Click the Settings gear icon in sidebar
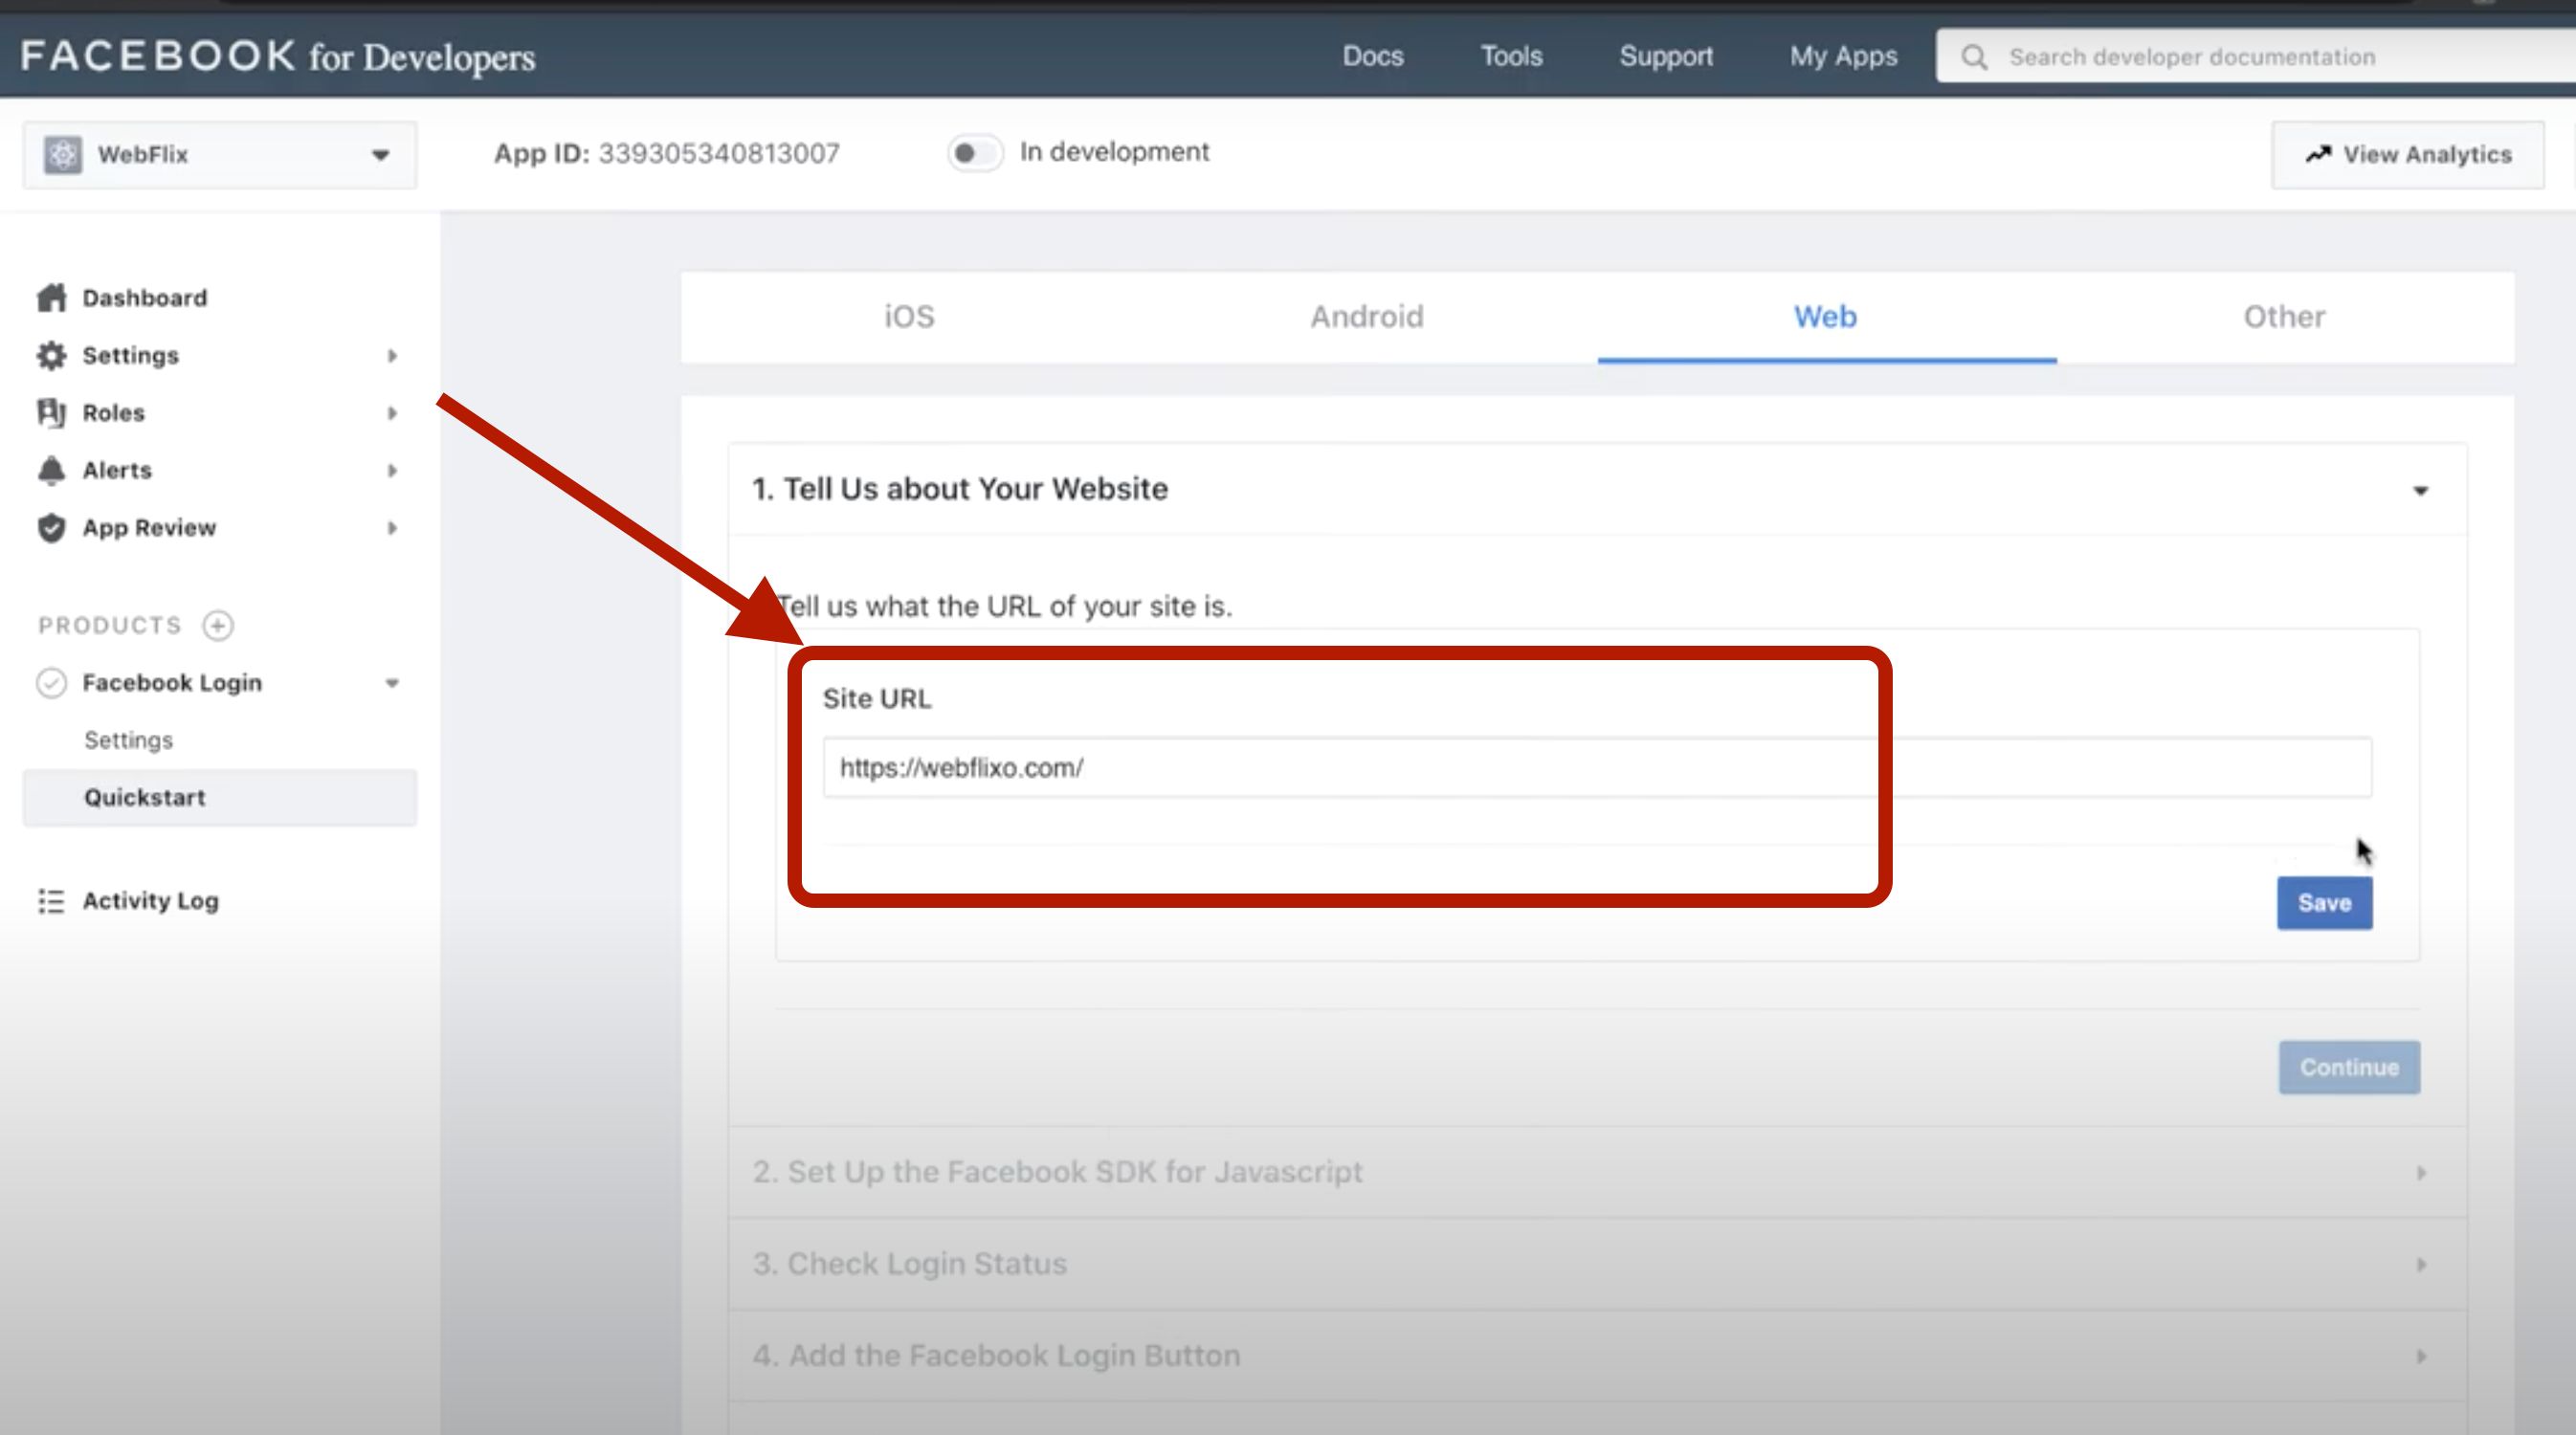The image size is (2576, 1435). 51,356
